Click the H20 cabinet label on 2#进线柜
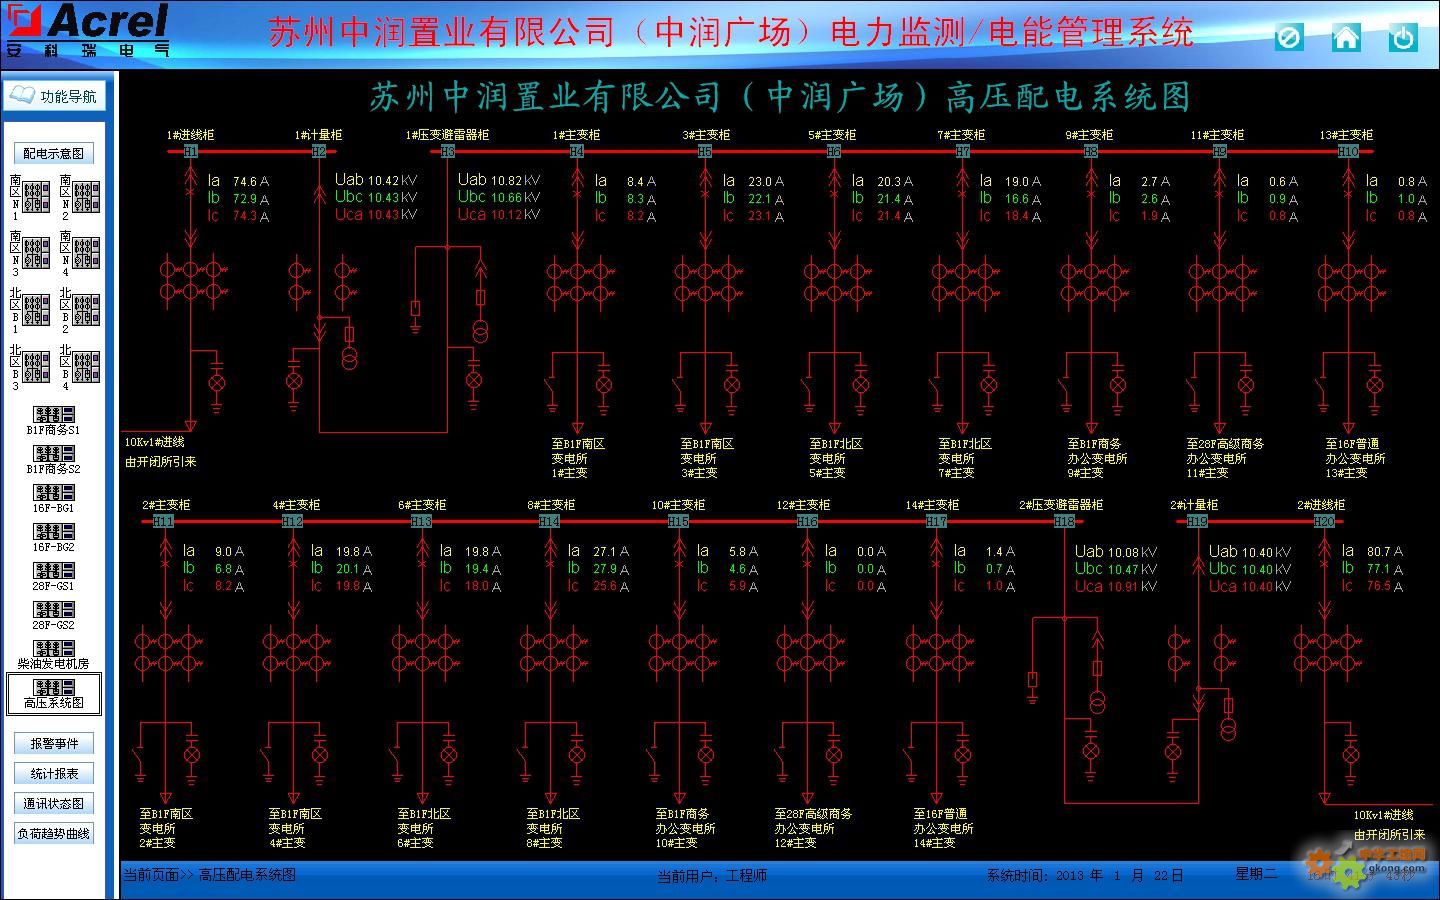Image resolution: width=1440 pixels, height=900 pixels. coord(1324,522)
